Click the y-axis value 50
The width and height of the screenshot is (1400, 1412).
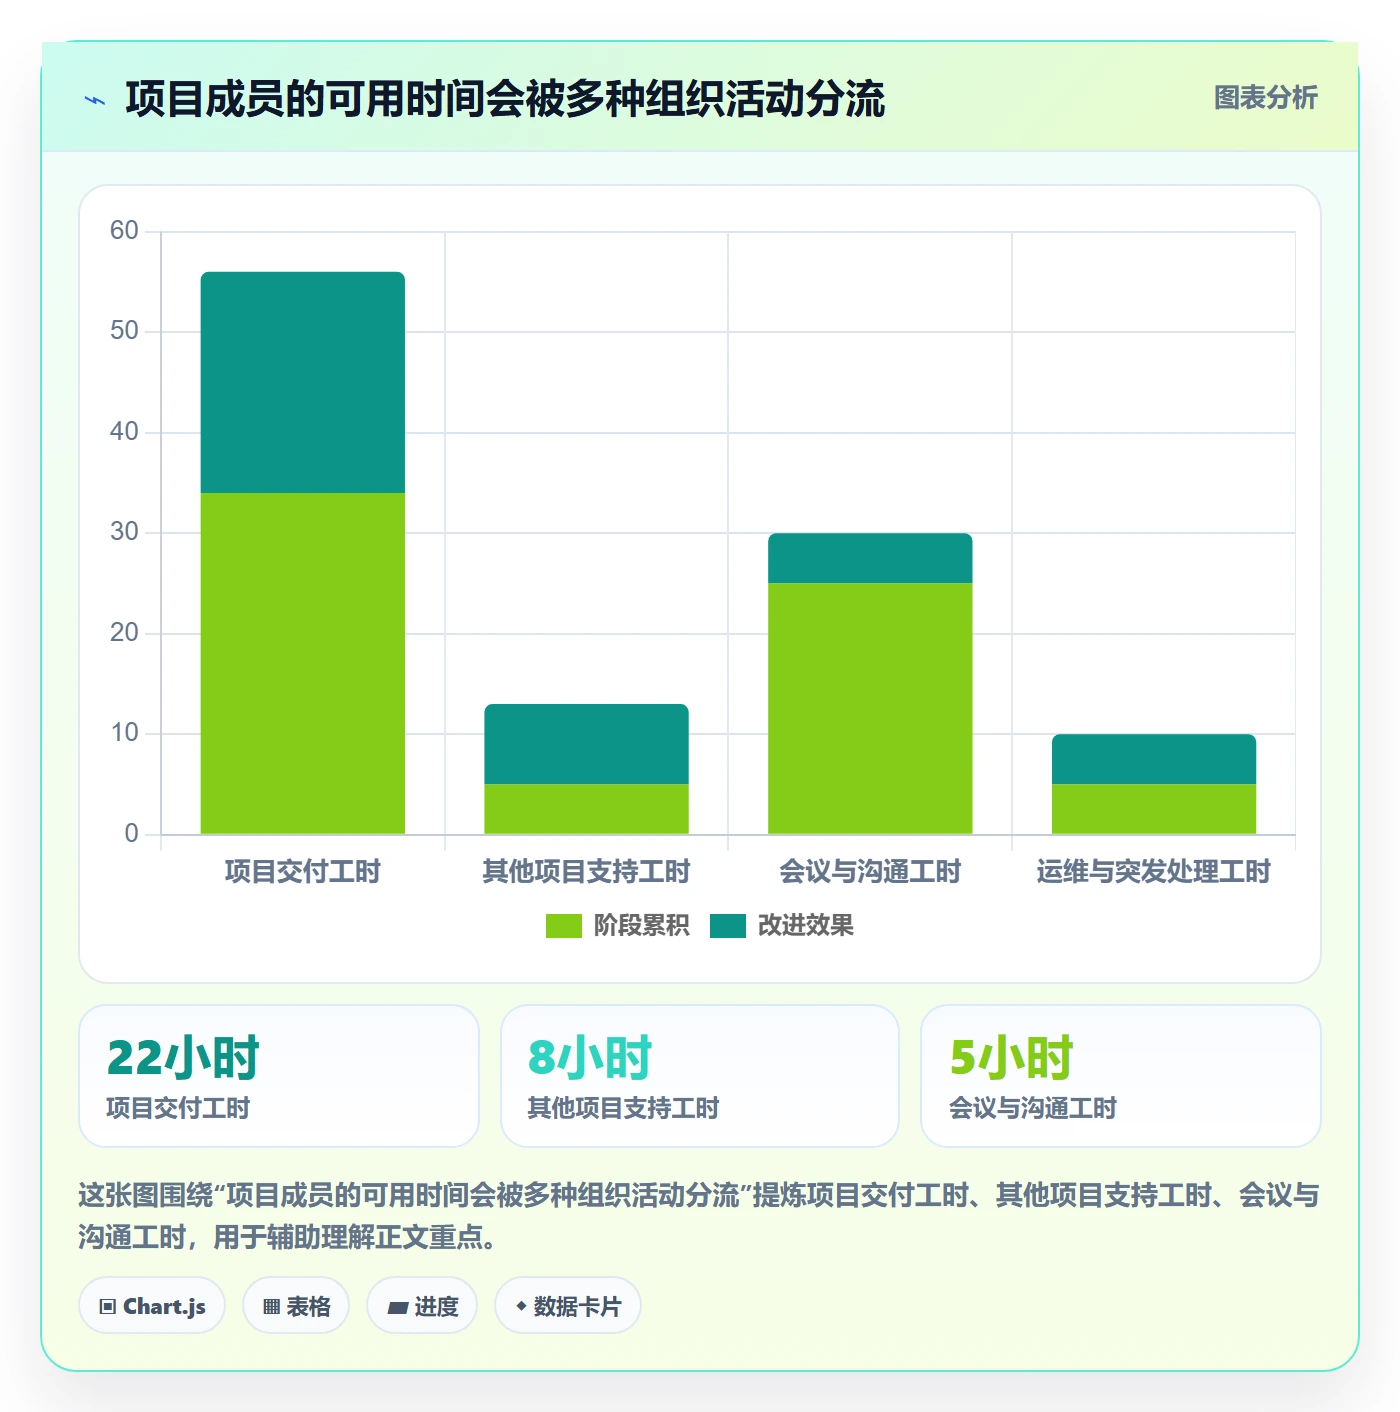124,331
